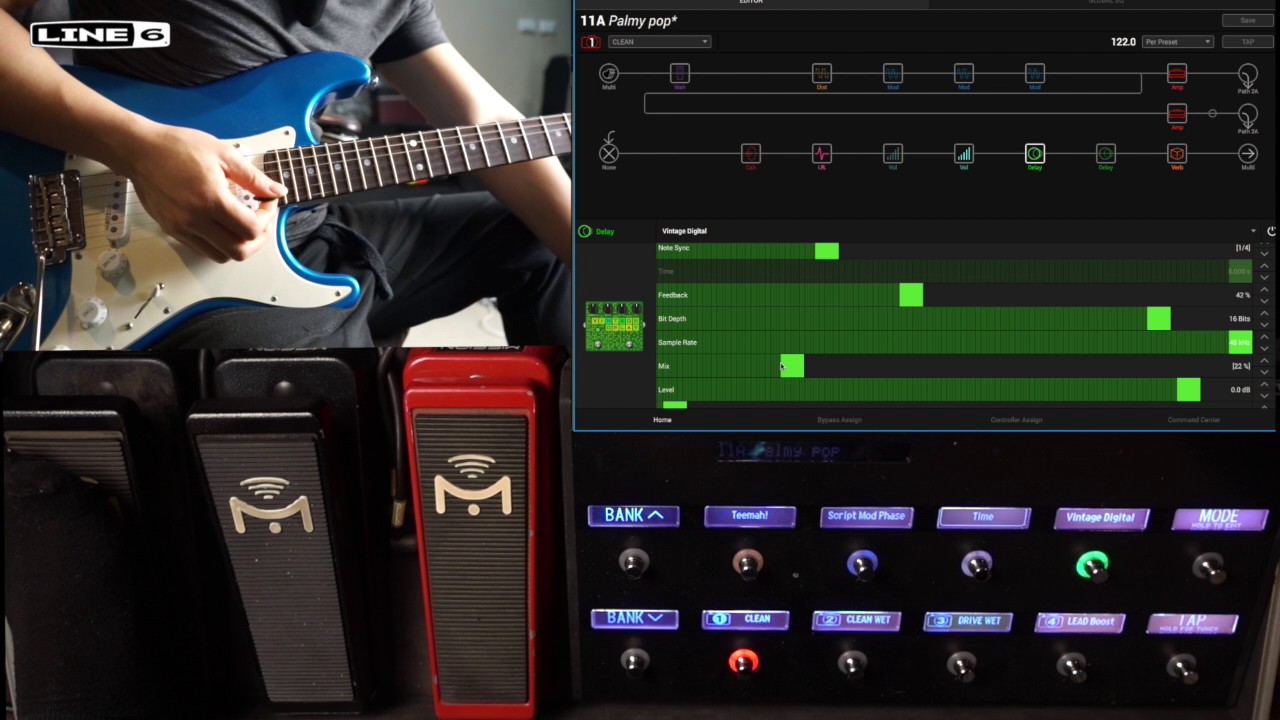Screen dimensions: 1280x720
Task: Click the TAP tempo button
Action: pyautogui.click(x=1247, y=42)
